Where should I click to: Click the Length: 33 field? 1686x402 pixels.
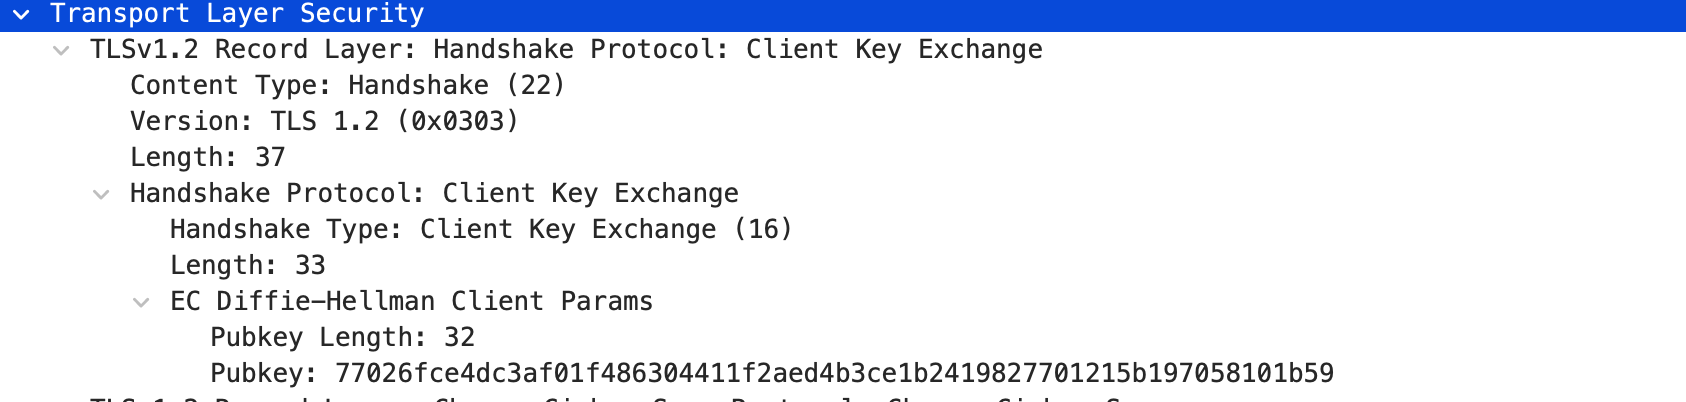(248, 266)
